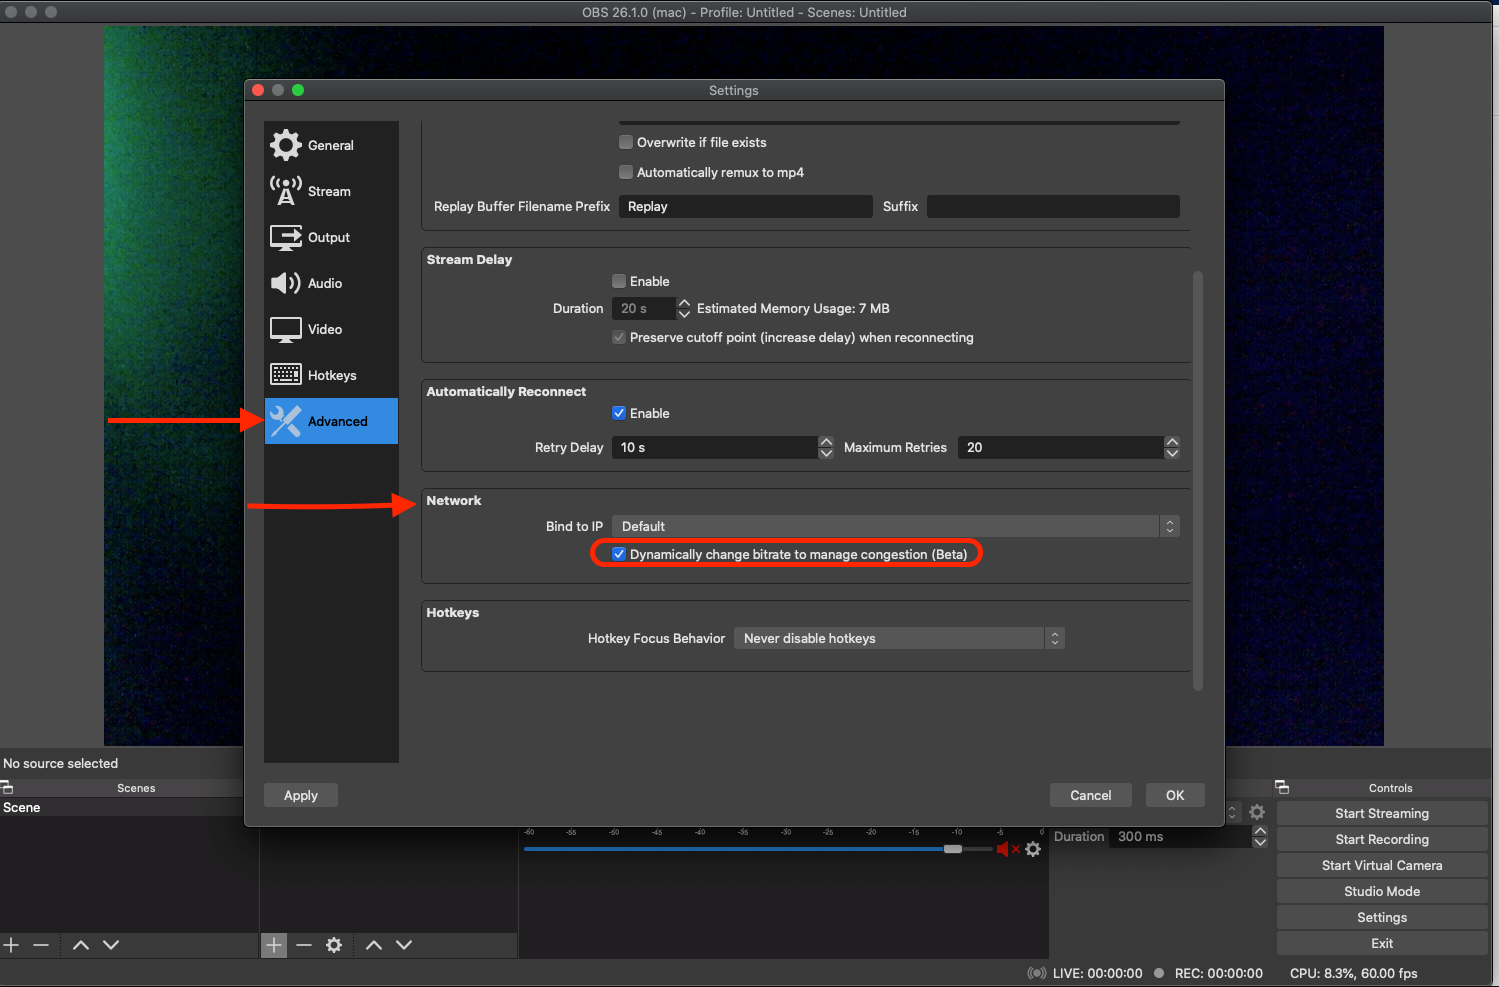The width and height of the screenshot is (1499, 987).
Task: Click the General gear icon in sidebar
Action: pos(286,145)
